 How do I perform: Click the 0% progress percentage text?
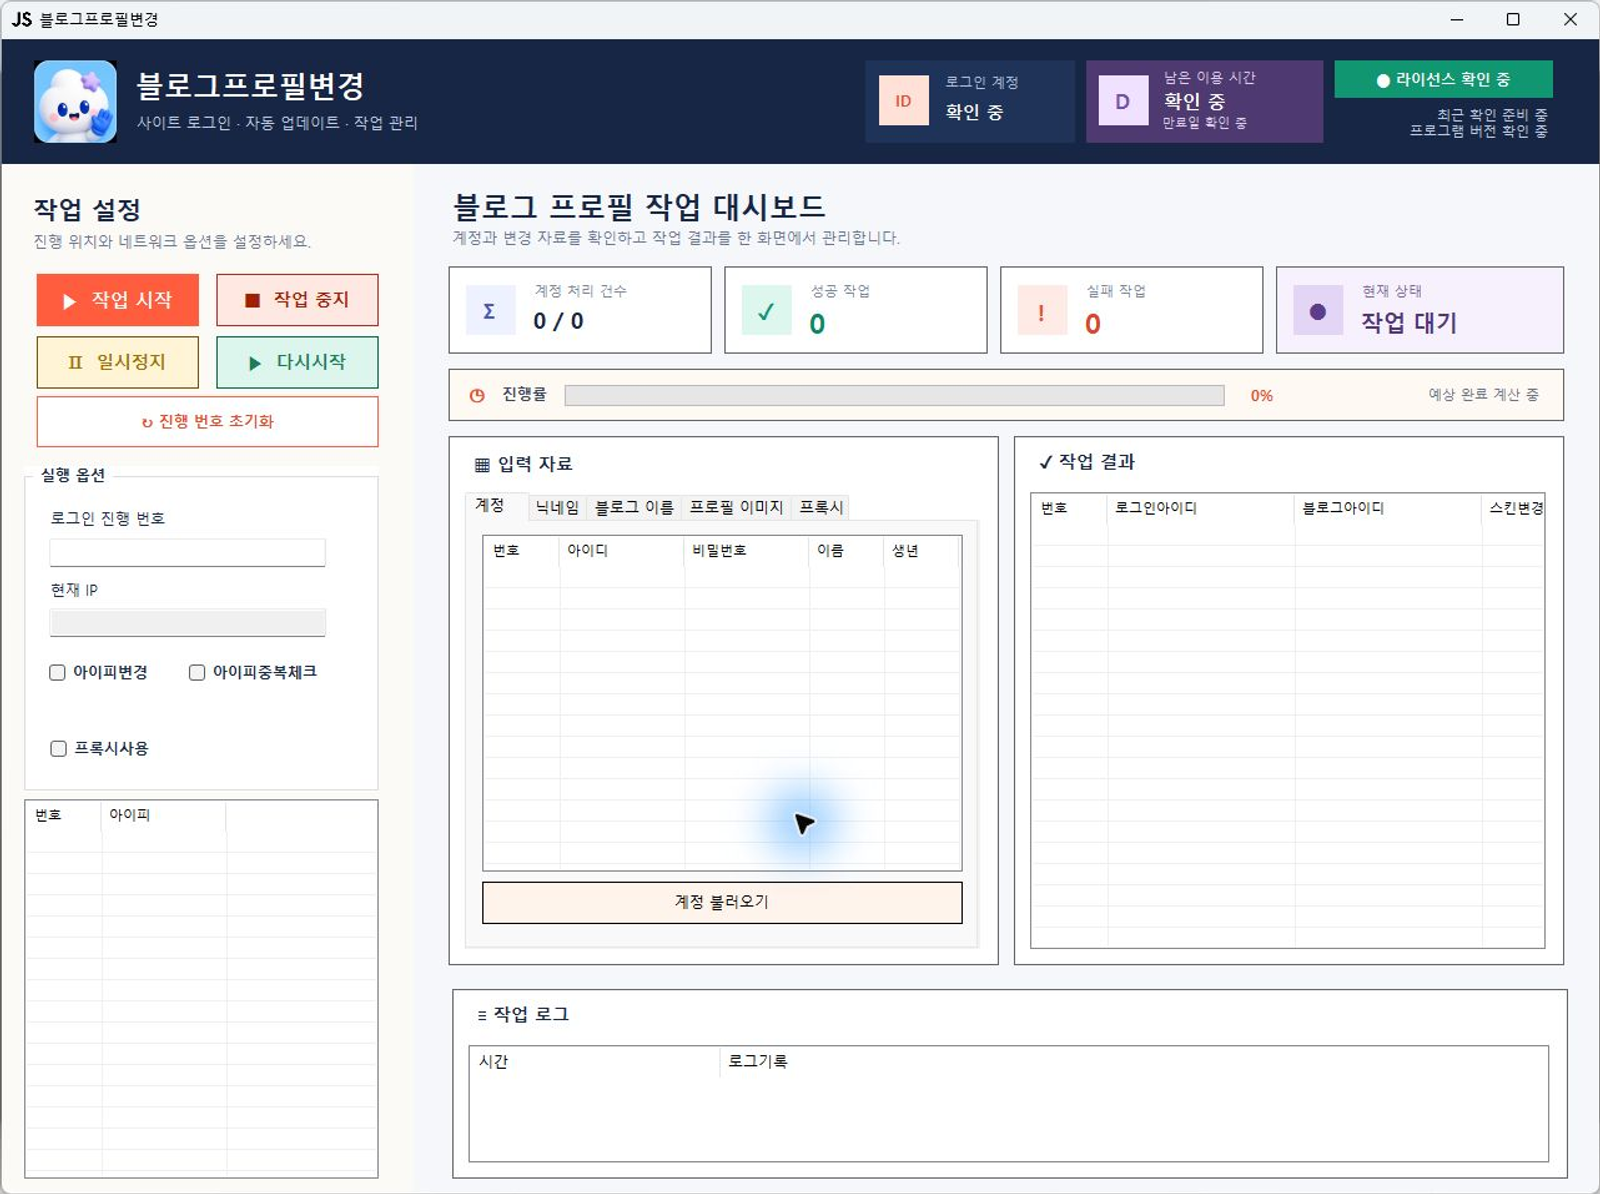click(x=1261, y=395)
